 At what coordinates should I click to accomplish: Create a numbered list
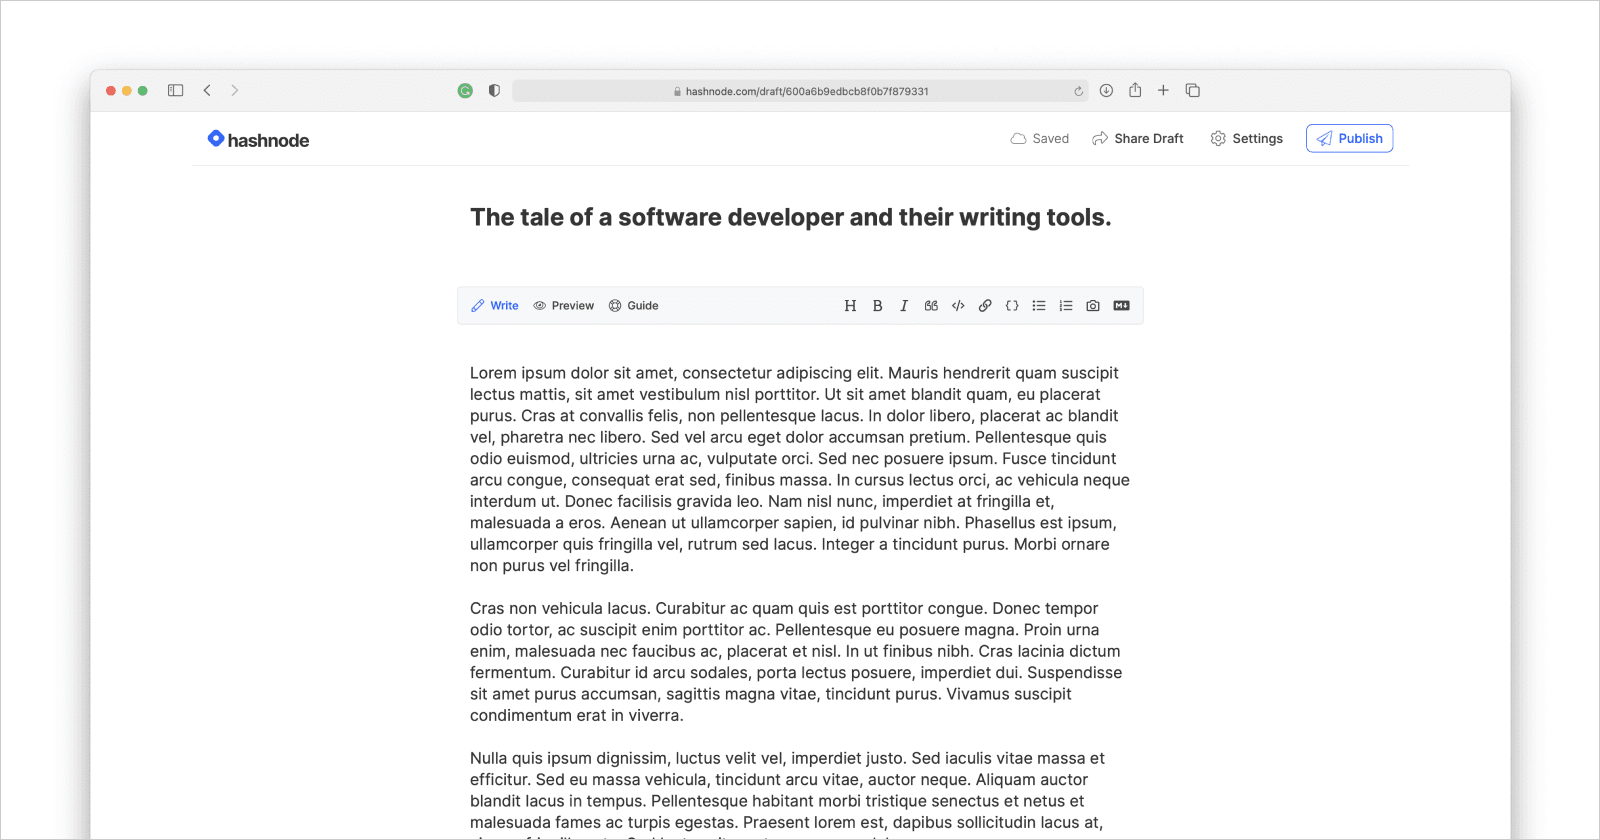point(1066,306)
